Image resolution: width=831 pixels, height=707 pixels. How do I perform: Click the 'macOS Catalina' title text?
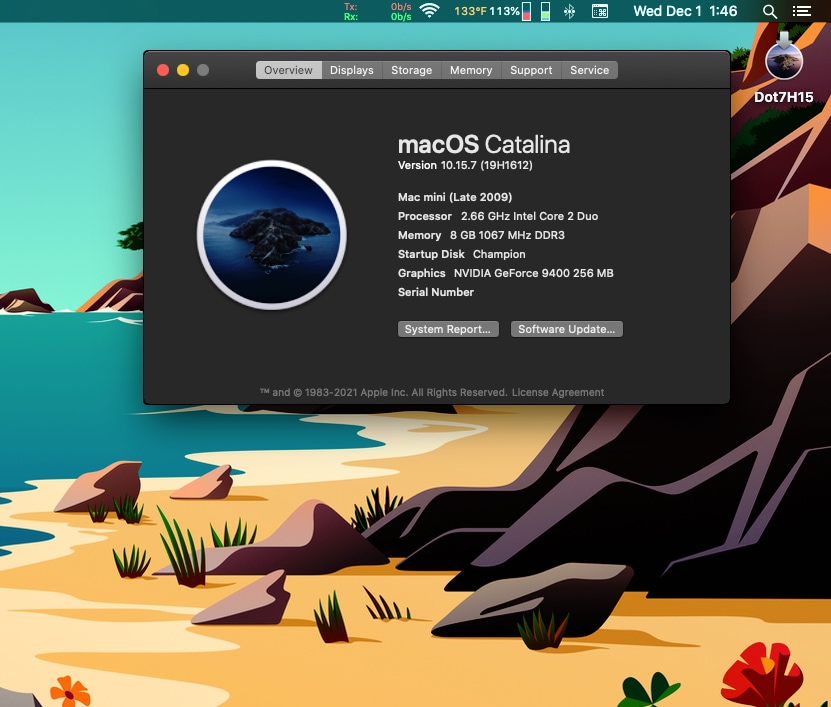pyautogui.click(x=484, y=144)
